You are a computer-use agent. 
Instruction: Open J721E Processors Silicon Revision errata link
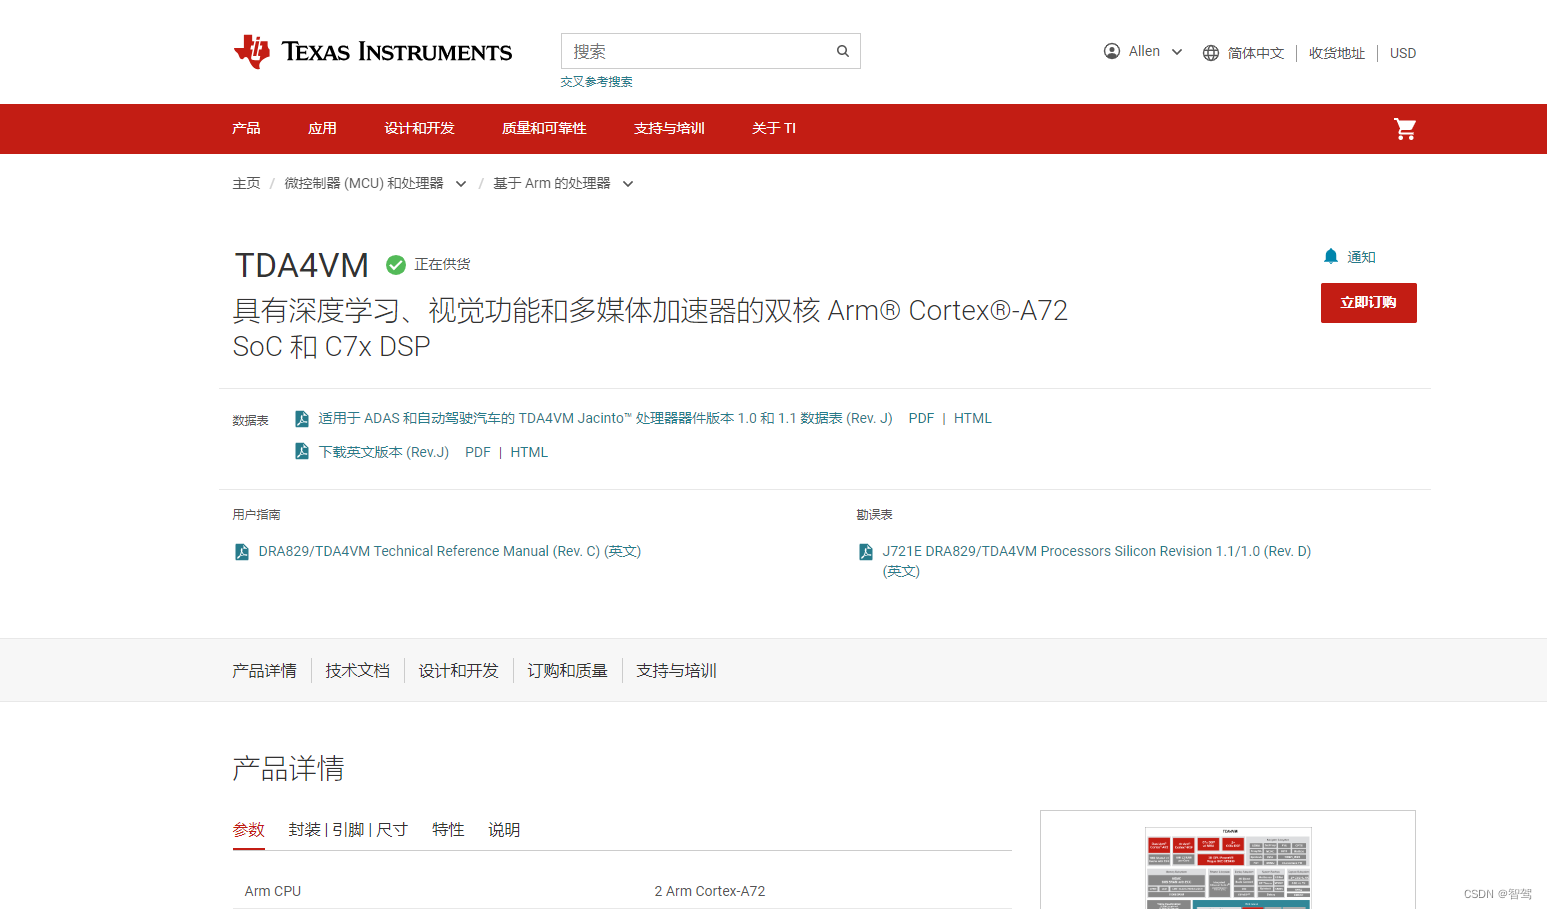(1097, 561)
